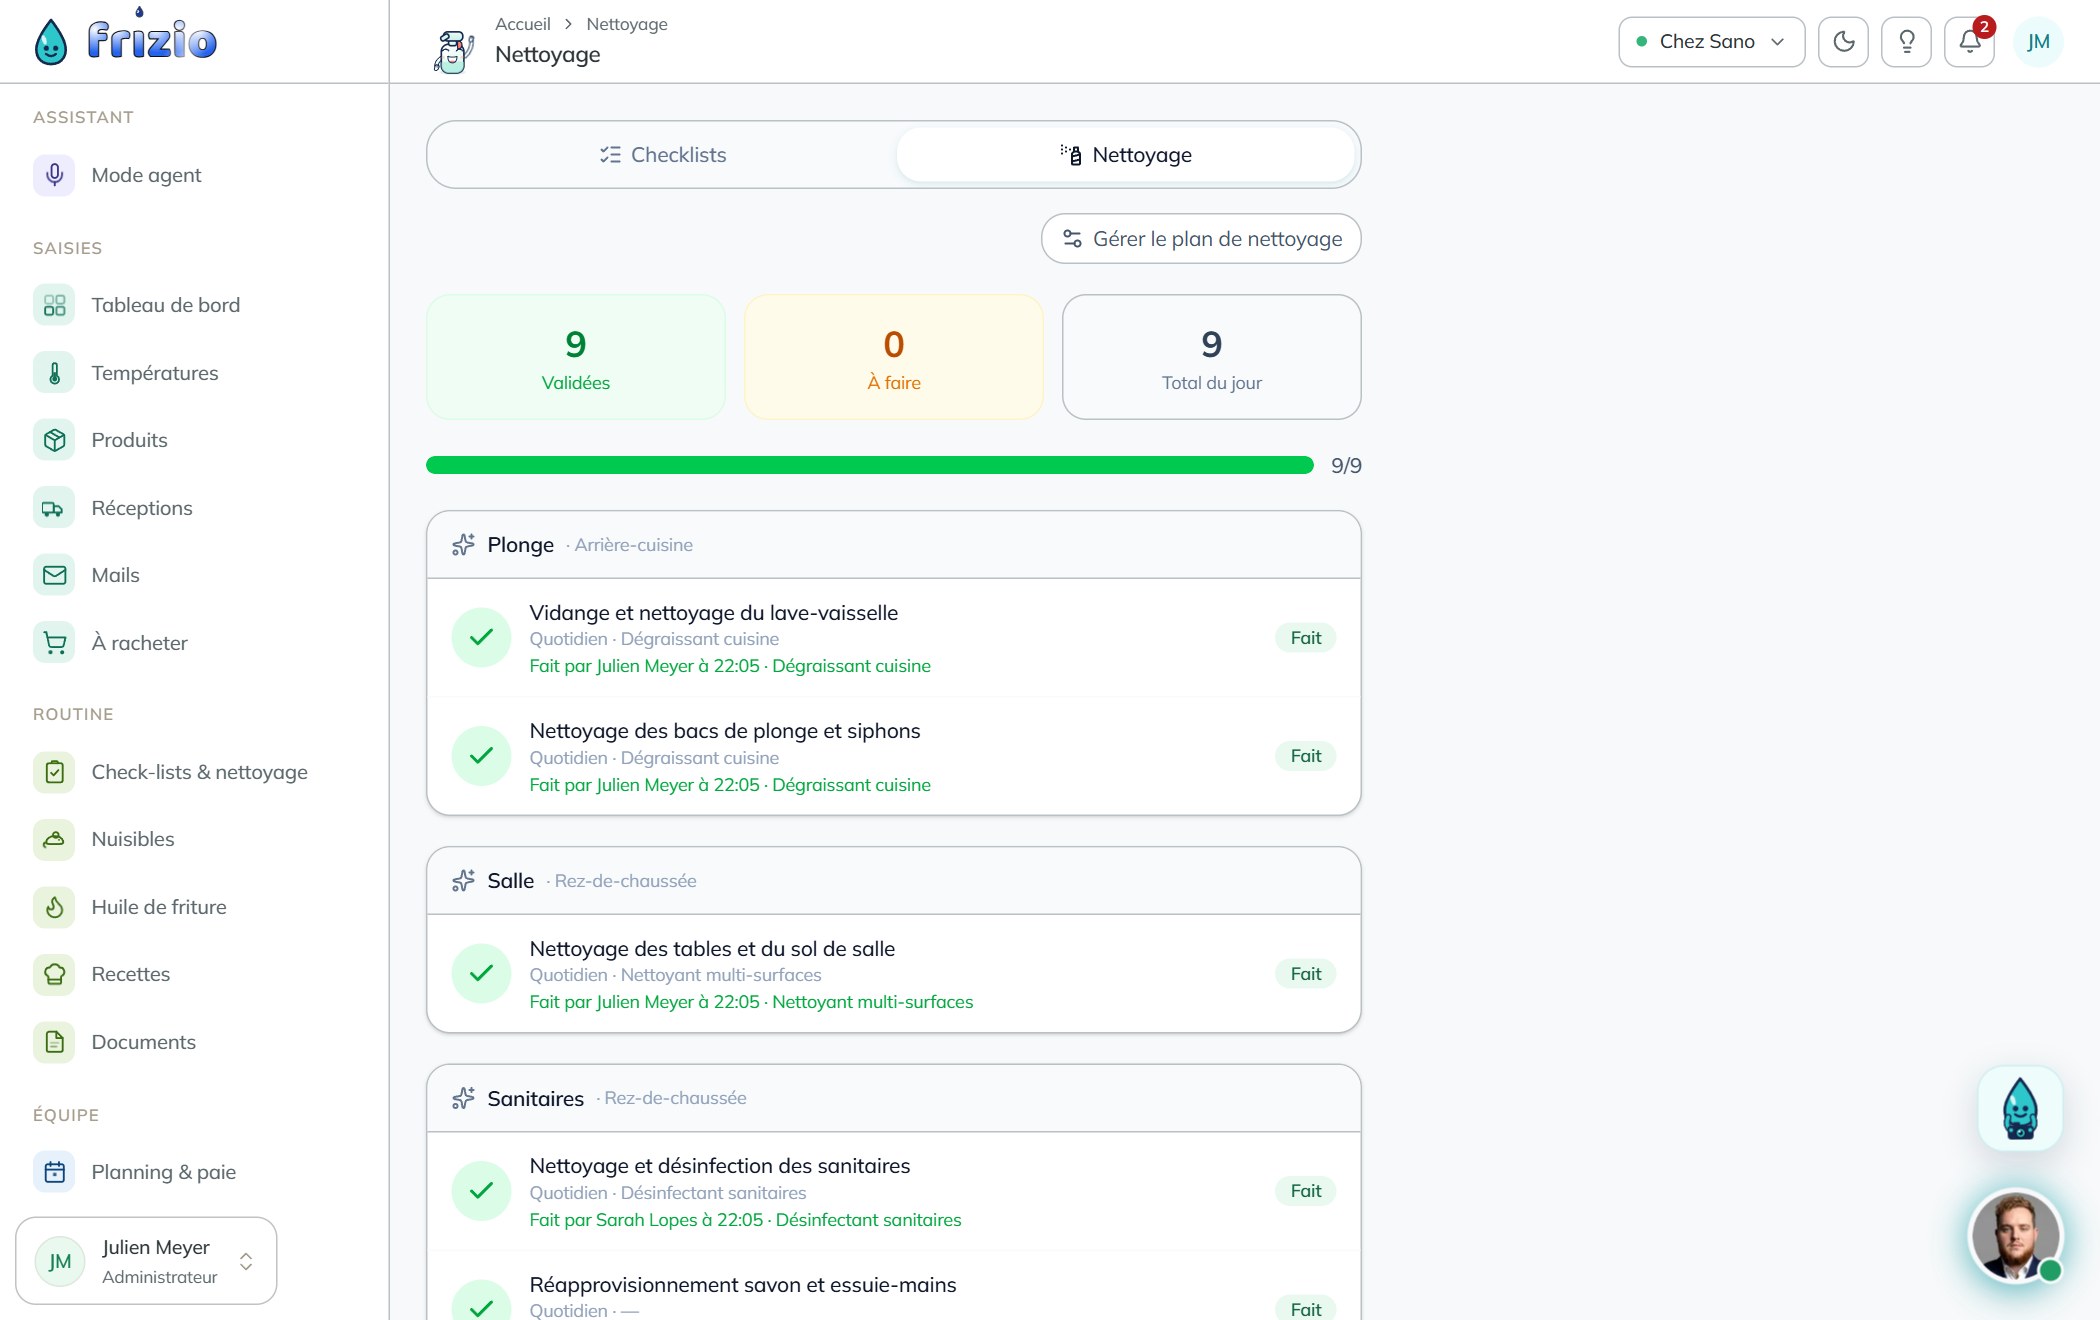This screenshot has height=1320, width=2100.
Task: Switch to the Checklists tab
Action: [x=663, y=155]
